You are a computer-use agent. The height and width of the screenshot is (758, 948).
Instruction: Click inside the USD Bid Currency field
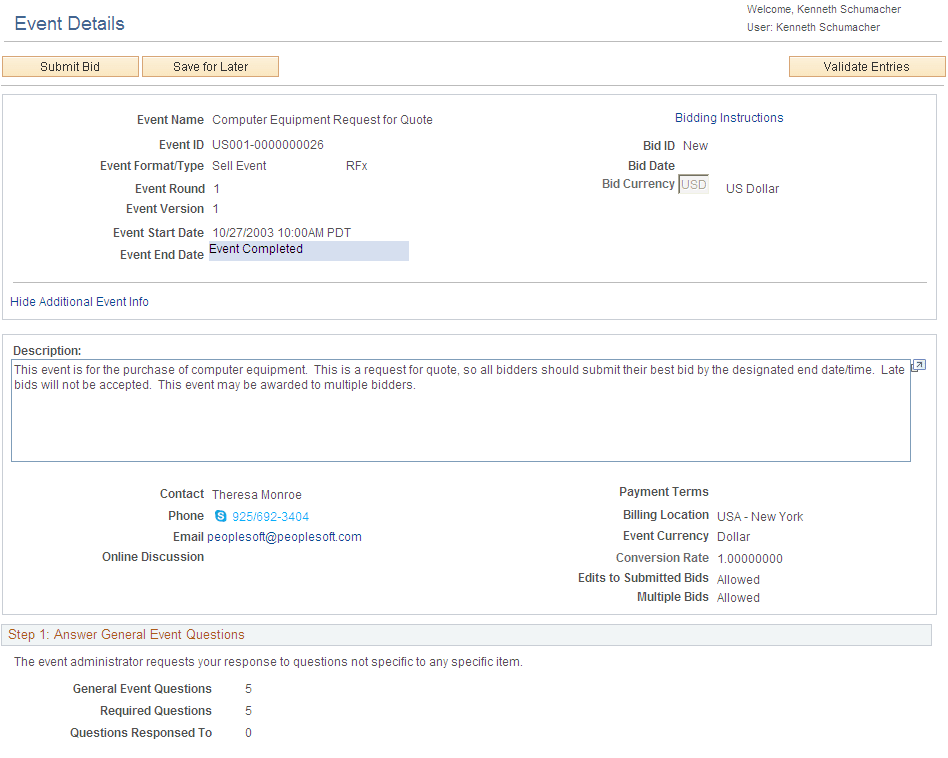[x=693, y=184]
